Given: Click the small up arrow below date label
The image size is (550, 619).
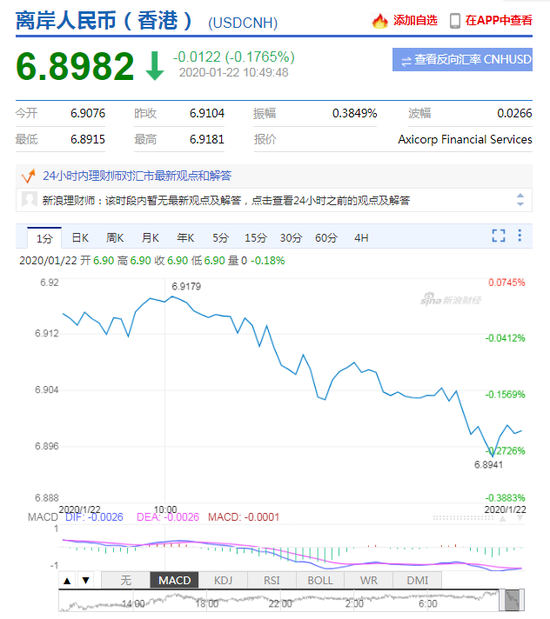Looking at the screenshot, I should coord(503,518).
